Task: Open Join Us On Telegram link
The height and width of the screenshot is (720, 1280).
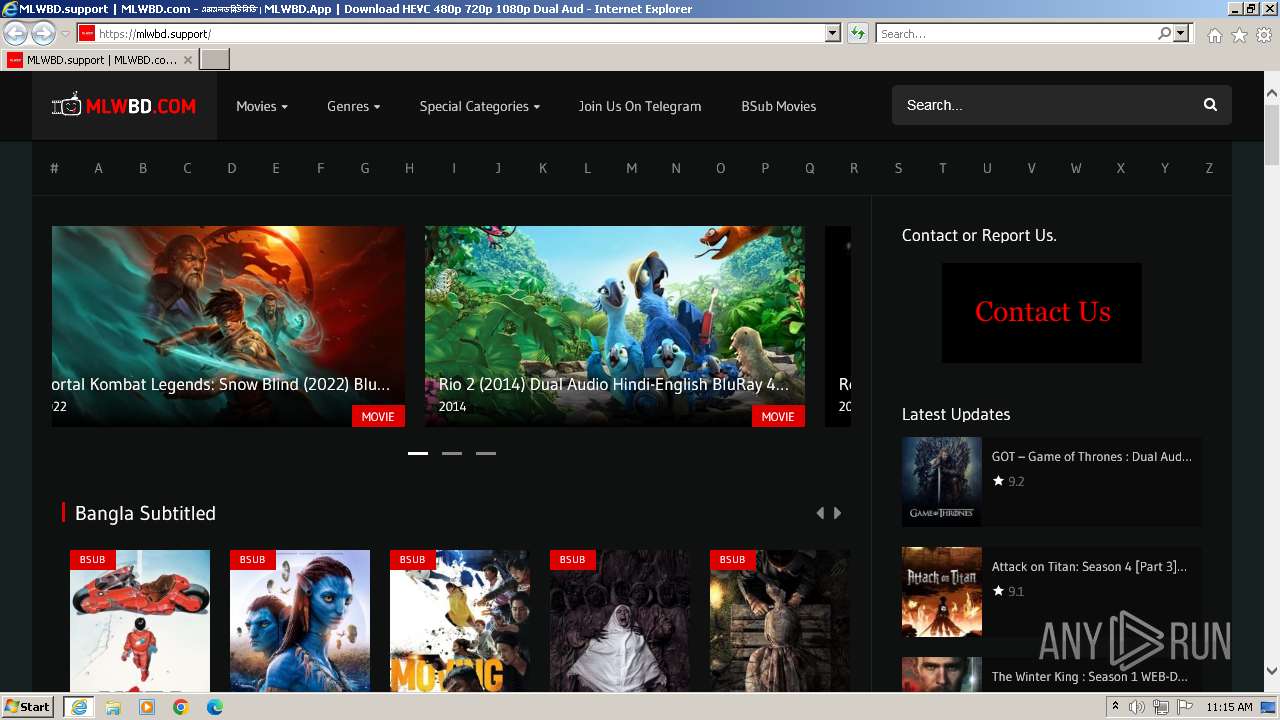Action: pos(640,106)
